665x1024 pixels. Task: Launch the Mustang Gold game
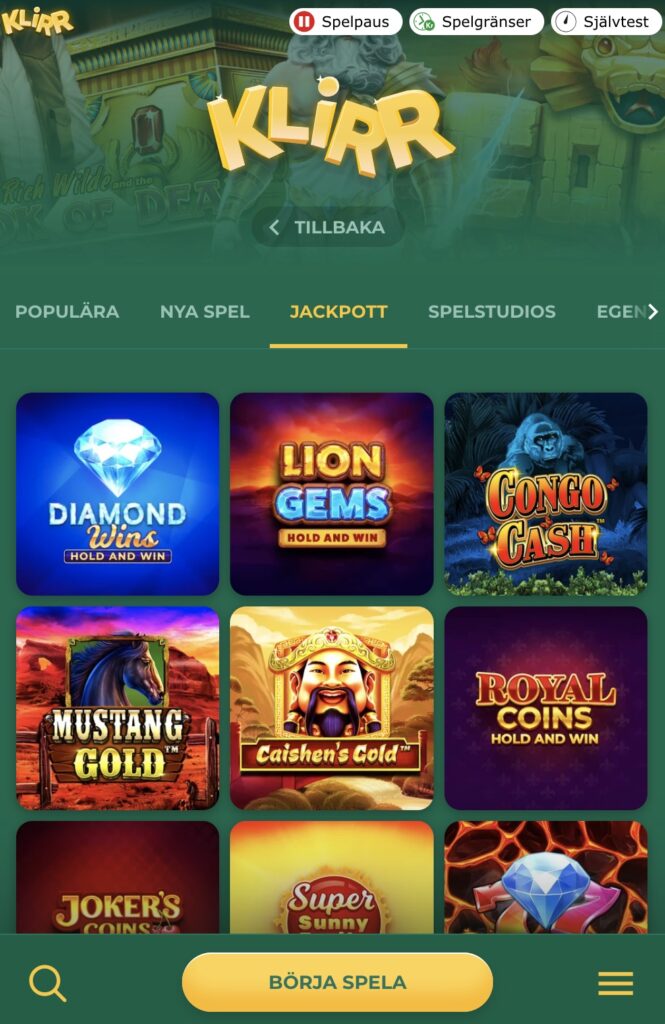(118, 708)
